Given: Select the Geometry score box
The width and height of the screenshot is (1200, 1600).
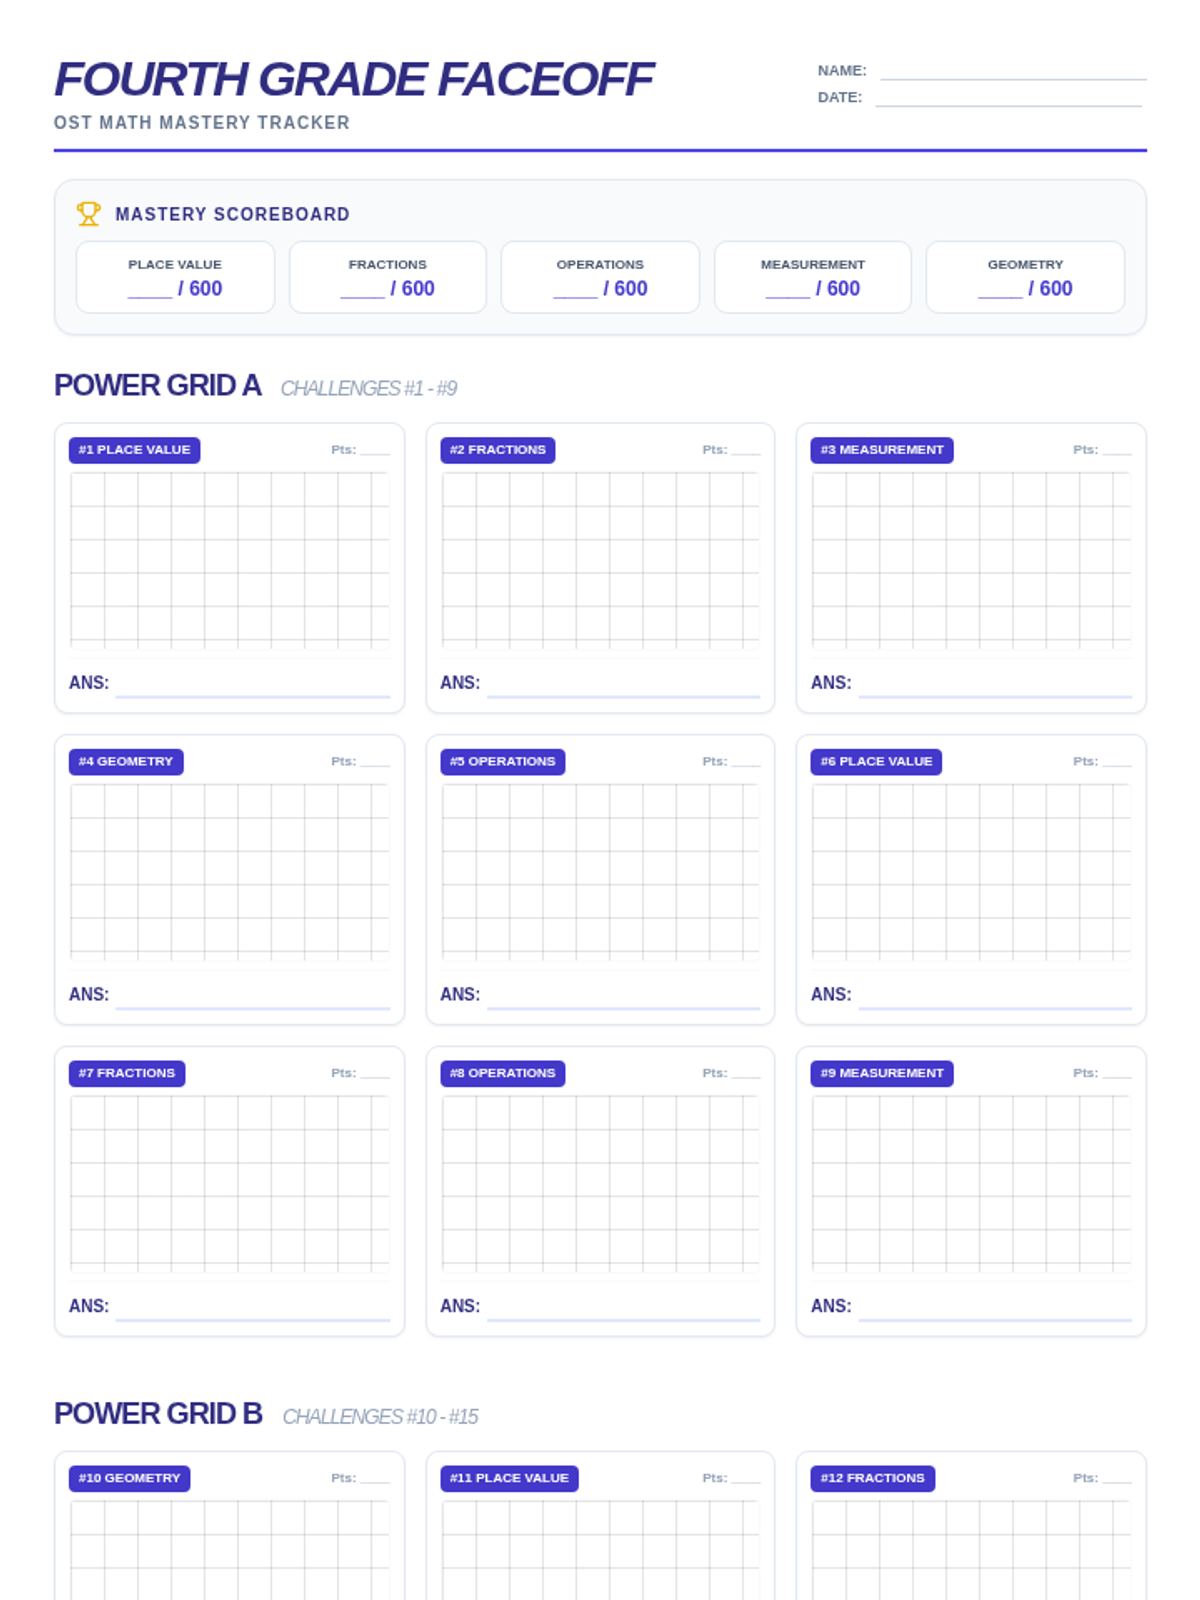Looking at the screenshot, I should (x=1025, y=277).
